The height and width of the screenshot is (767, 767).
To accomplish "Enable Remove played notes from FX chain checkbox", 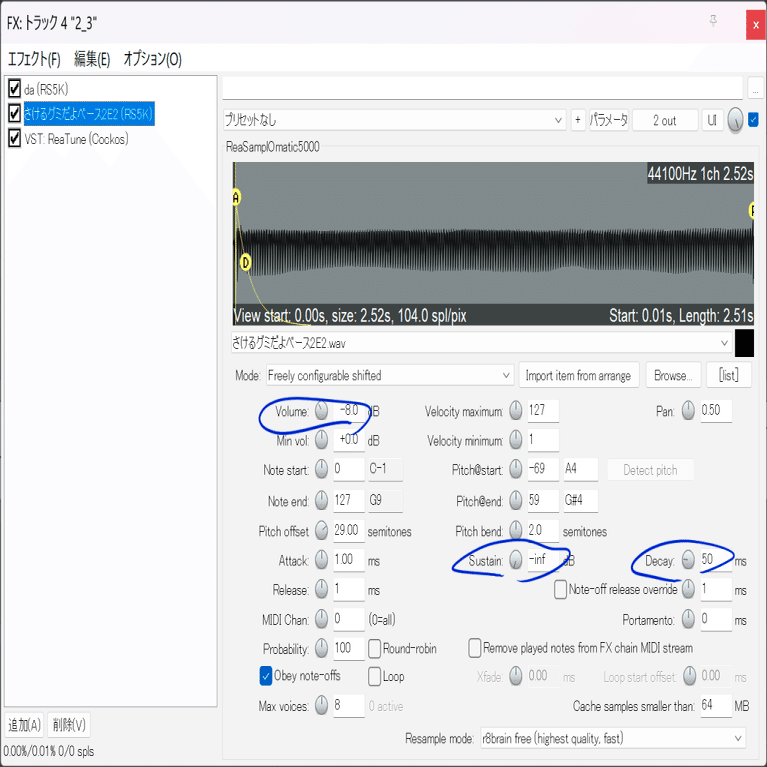I will click(x=474, y=648).
